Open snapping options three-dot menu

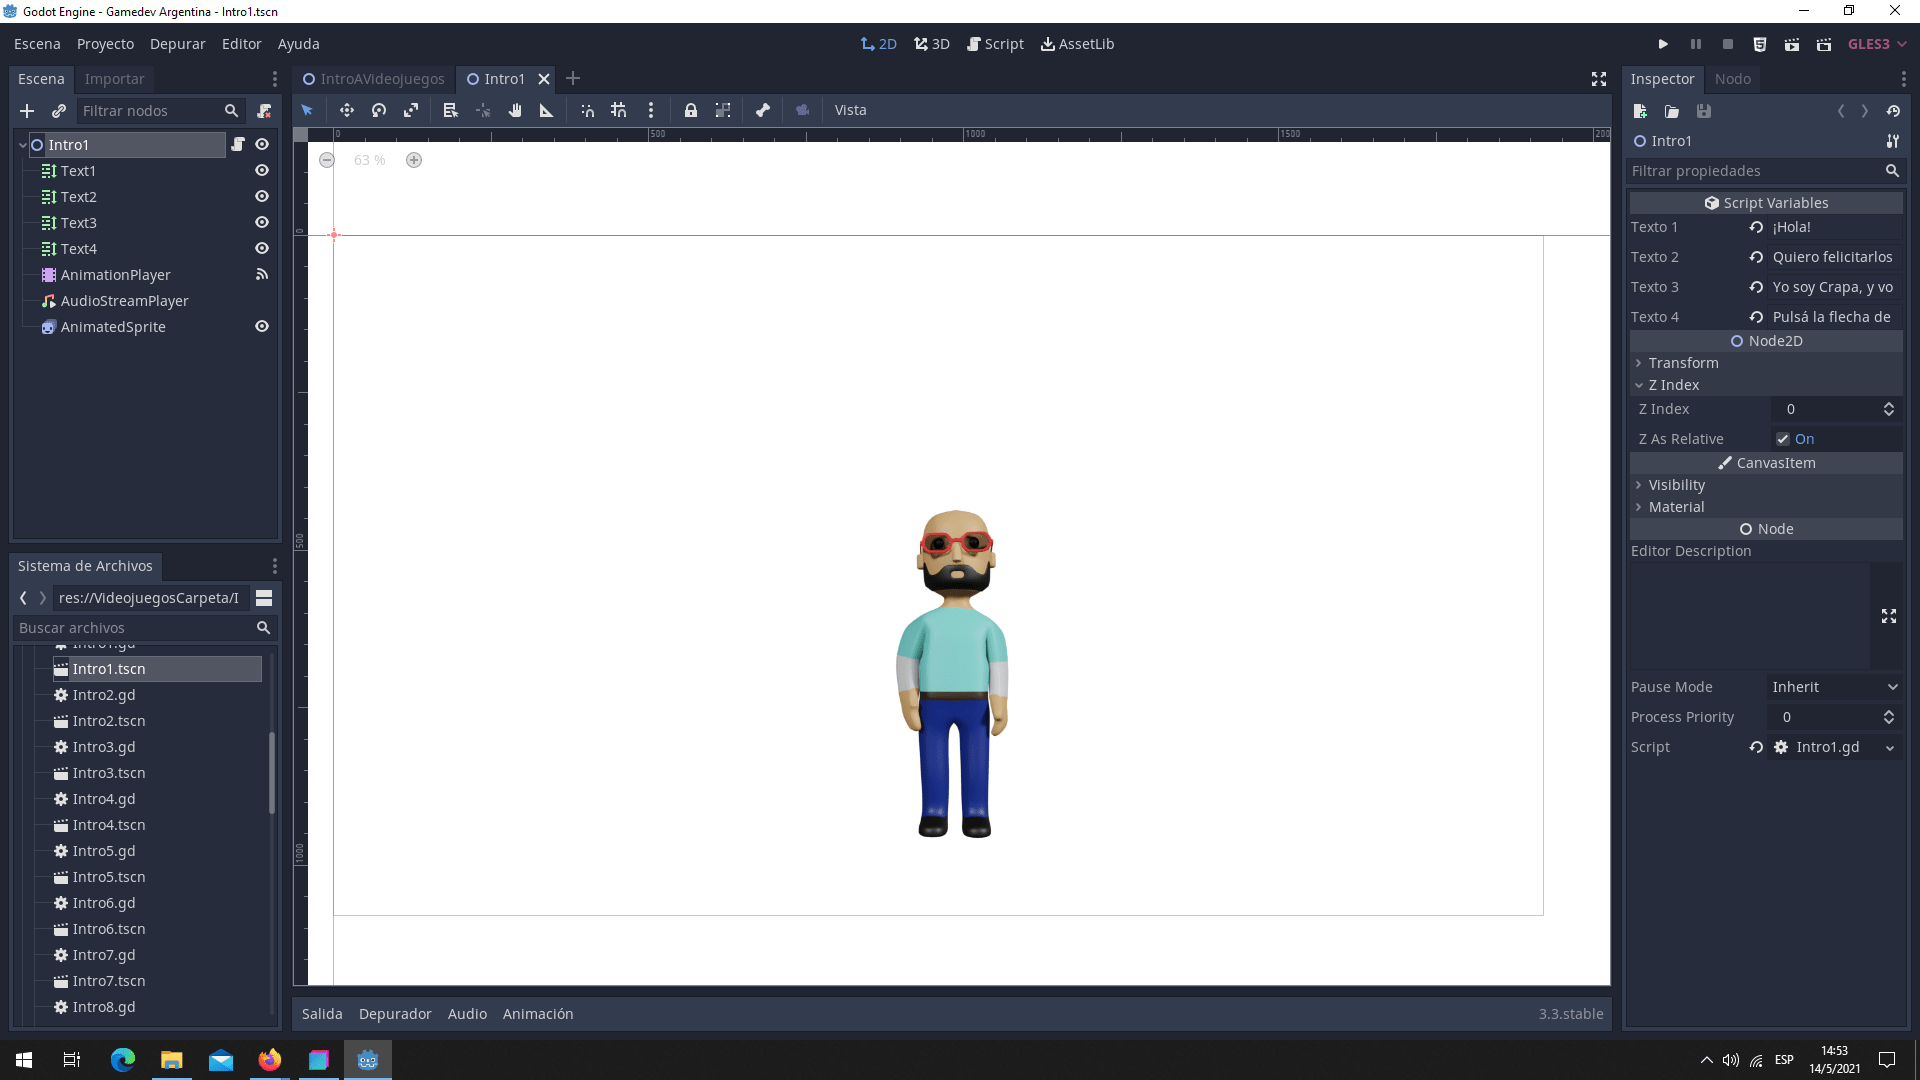(651, 110)
